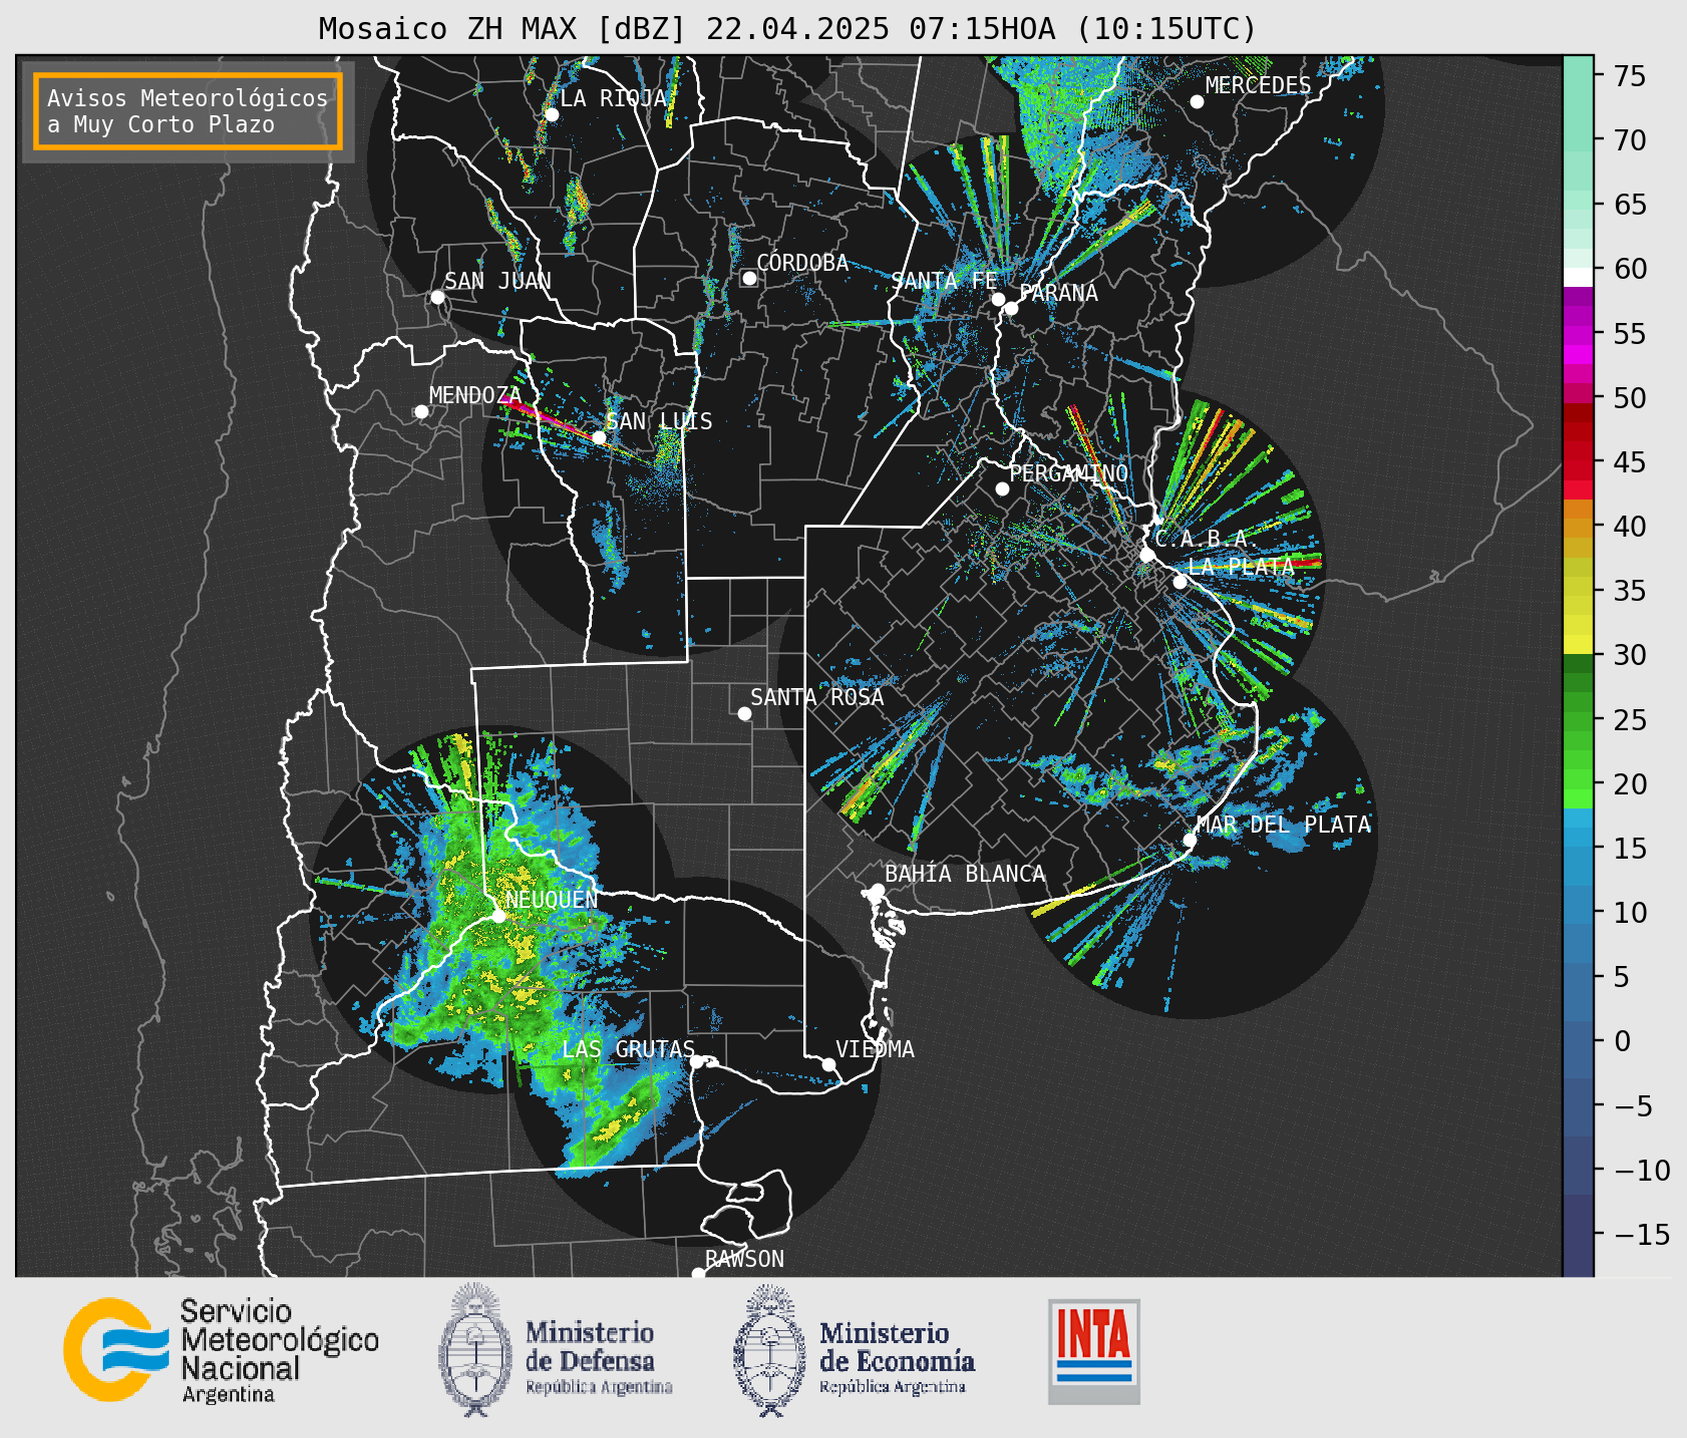Click the Córdoba city marker dot
This screenshot has width=1687, height=1438.
749,278
